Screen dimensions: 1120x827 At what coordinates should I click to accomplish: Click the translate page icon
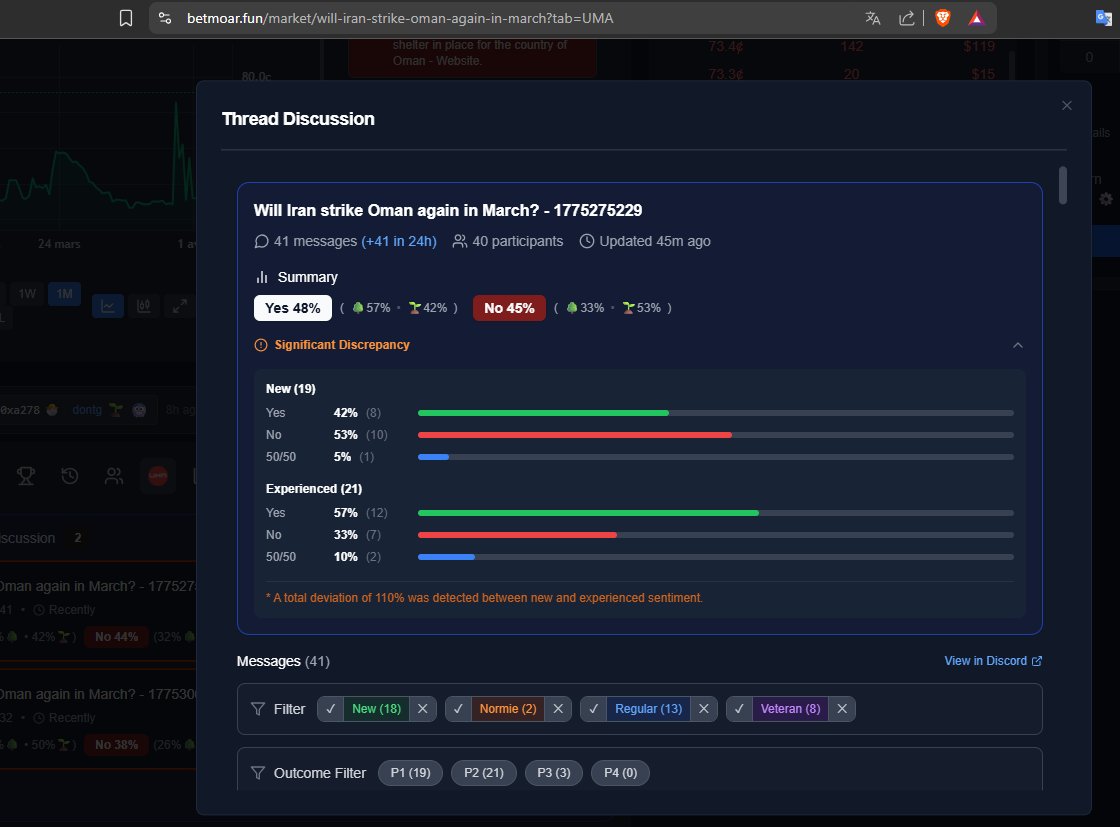pyautogui.click(x=872, y=19)
